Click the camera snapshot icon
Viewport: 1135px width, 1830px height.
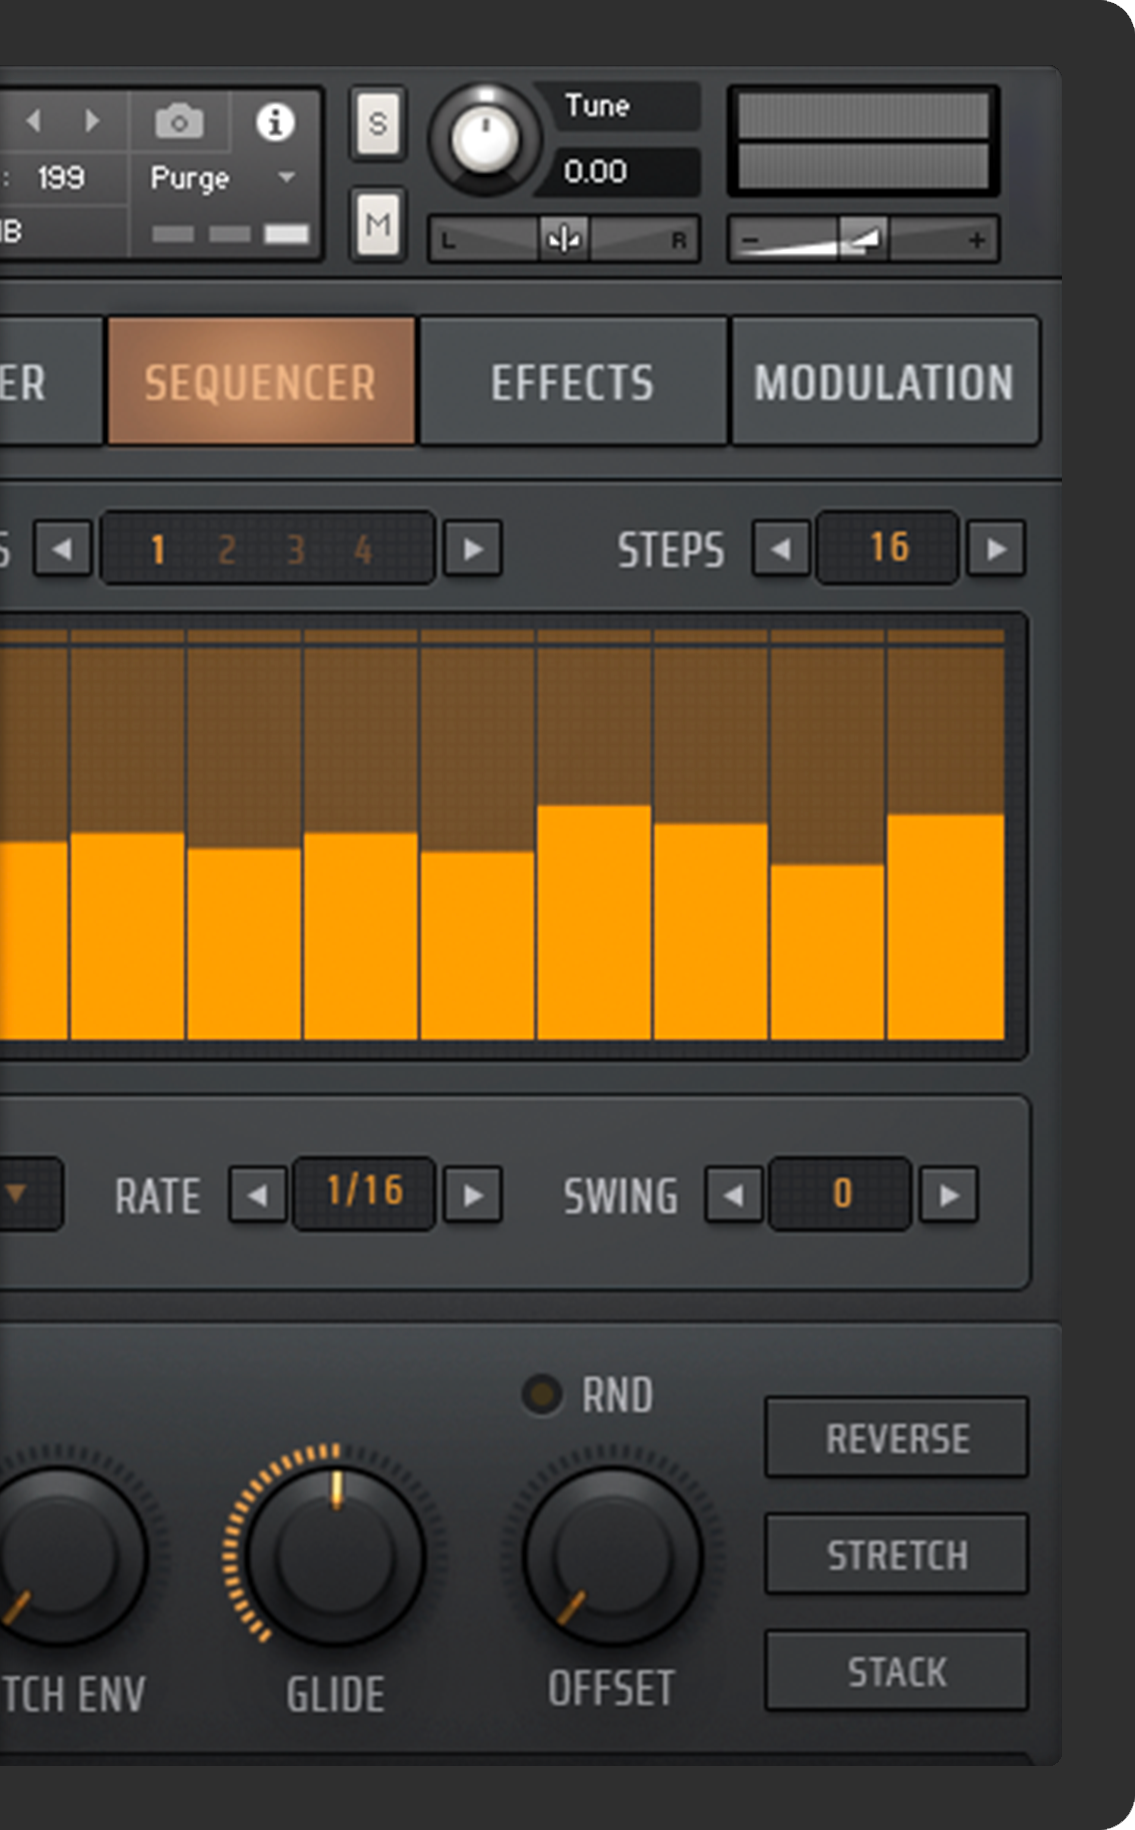coord(179,122)
